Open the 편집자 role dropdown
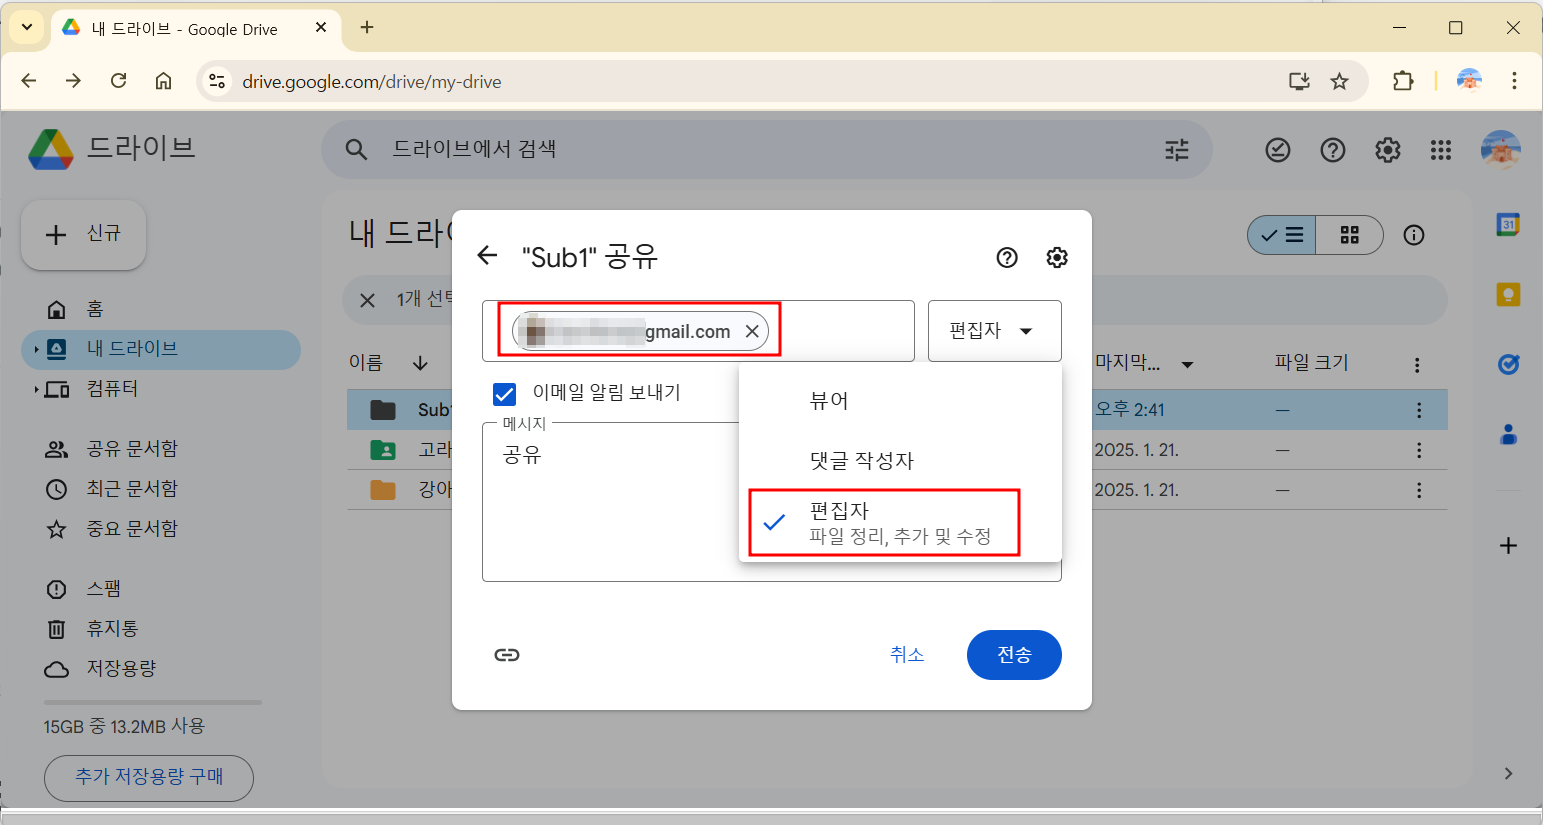This screenshot has height=825, width=1543. point(994,331)
